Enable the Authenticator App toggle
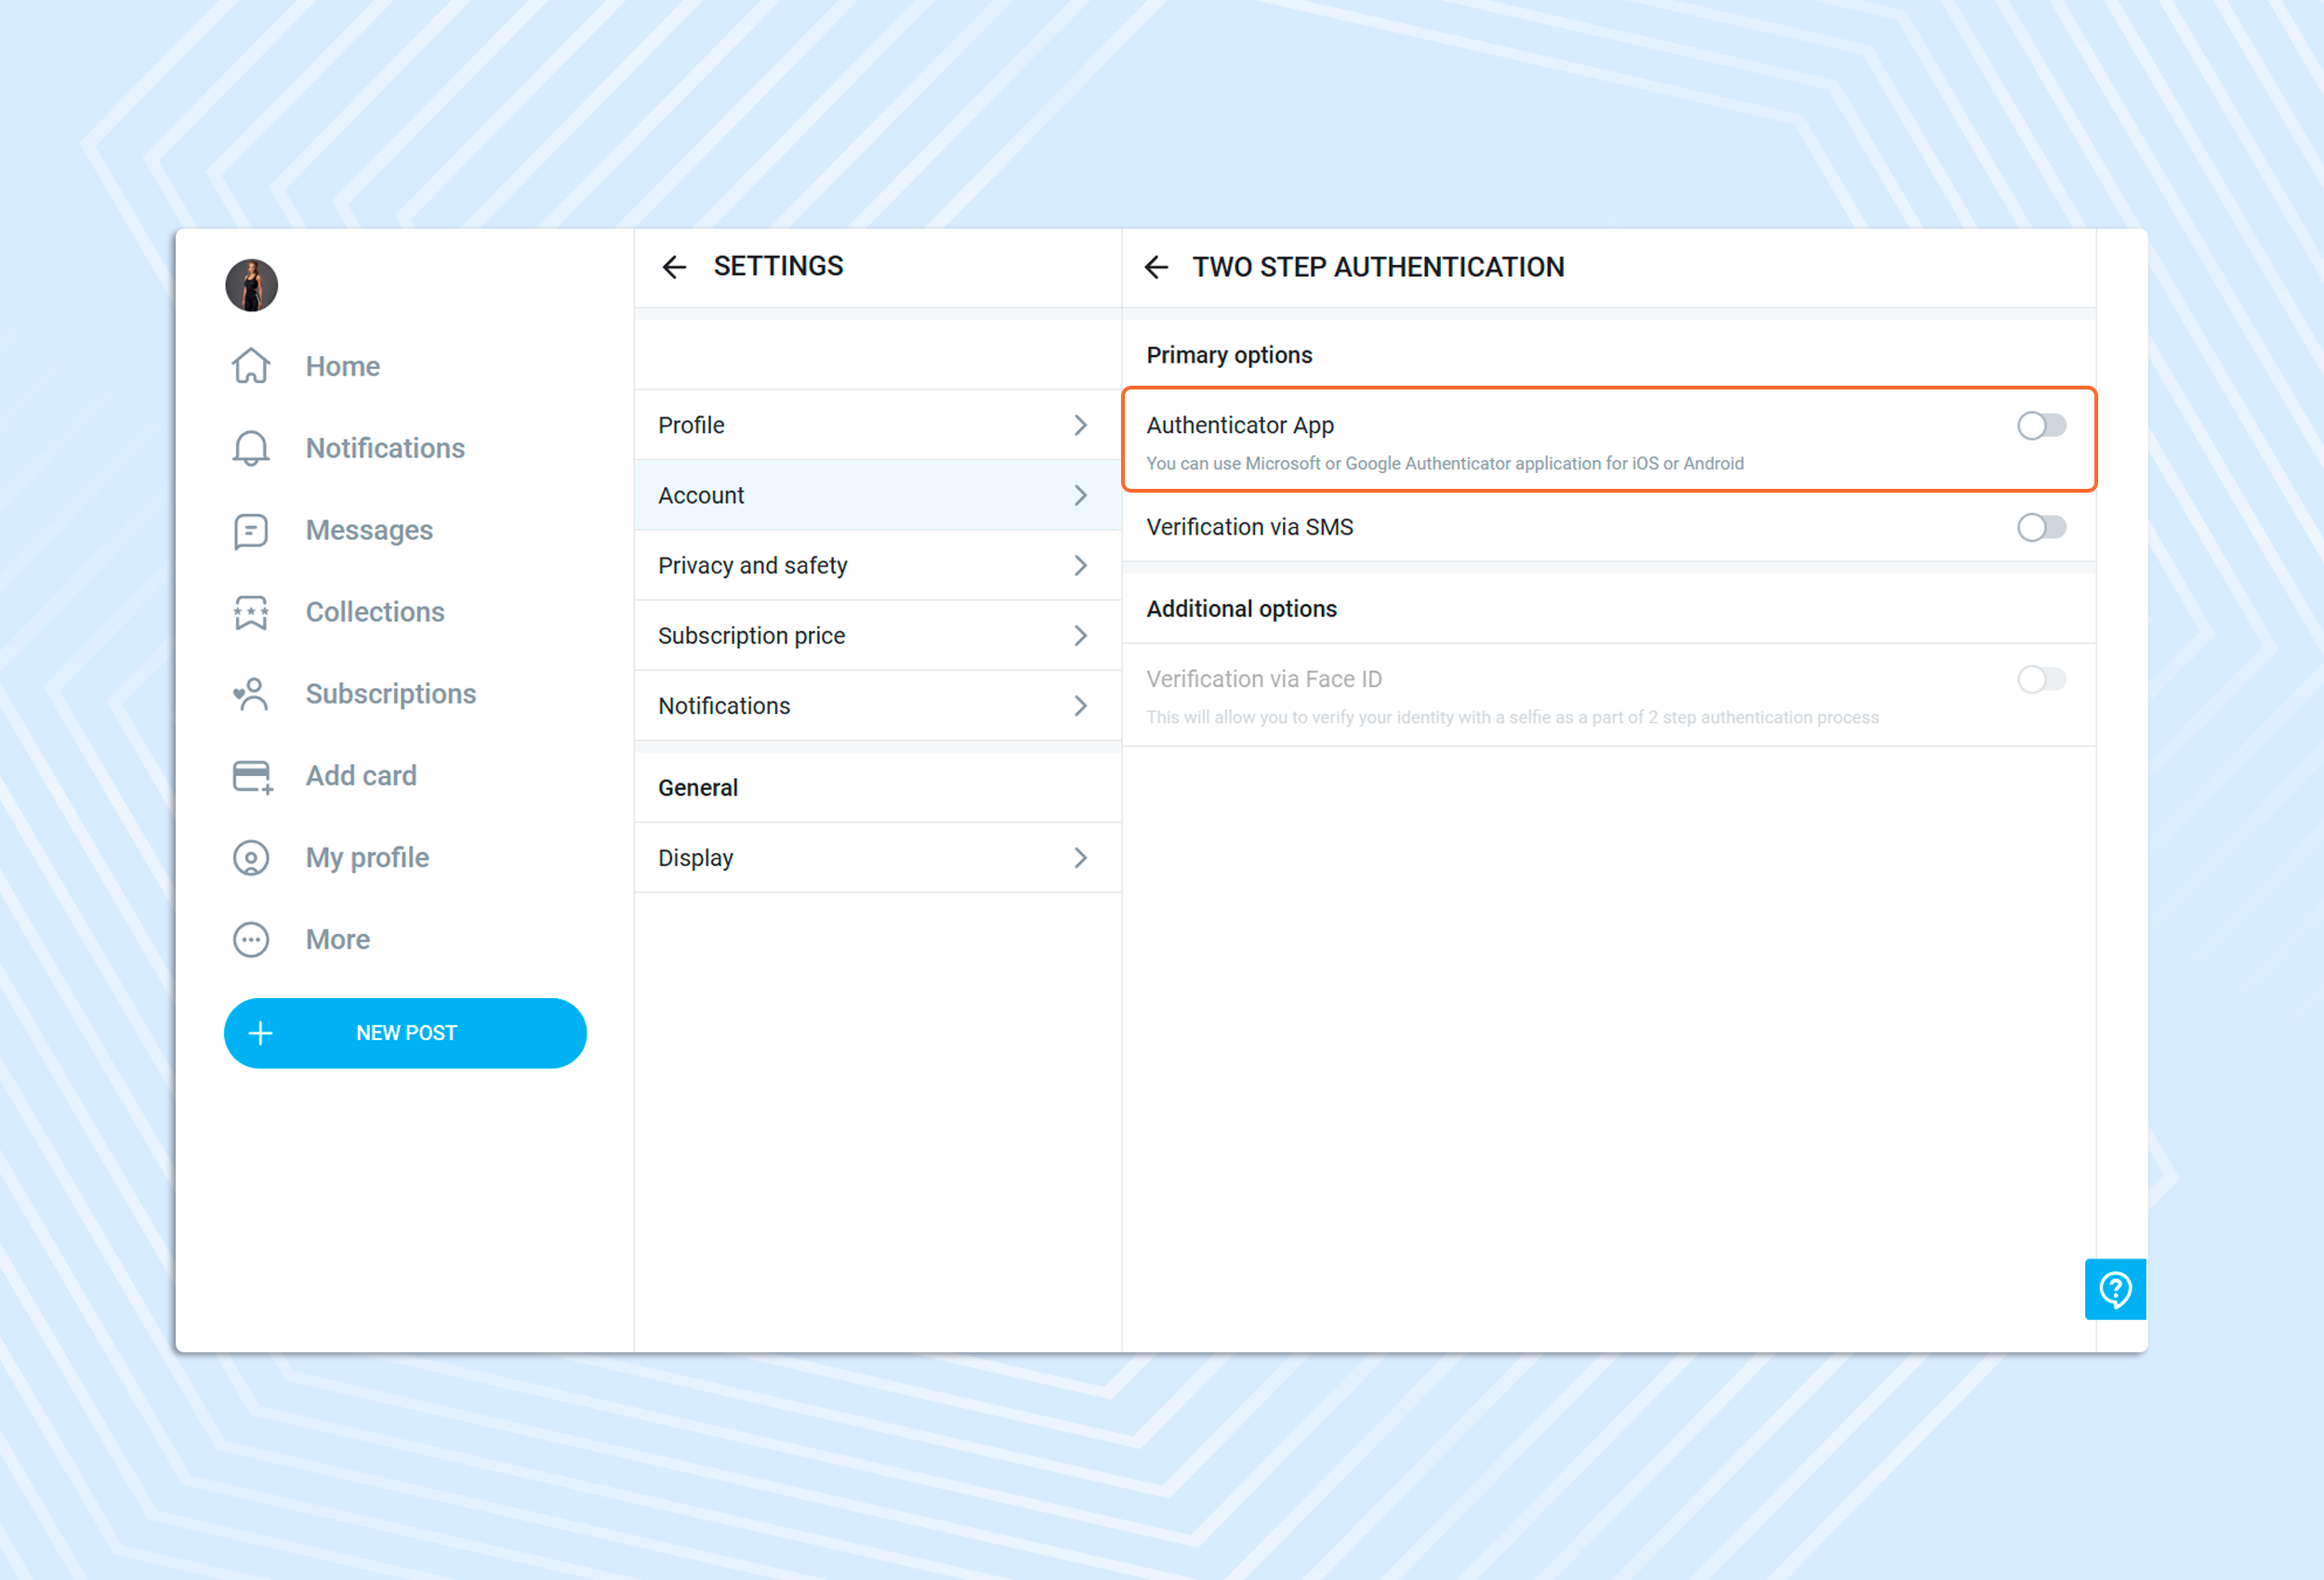This screenshot has width=2324, height=1580. click(x=2041, y=426)
